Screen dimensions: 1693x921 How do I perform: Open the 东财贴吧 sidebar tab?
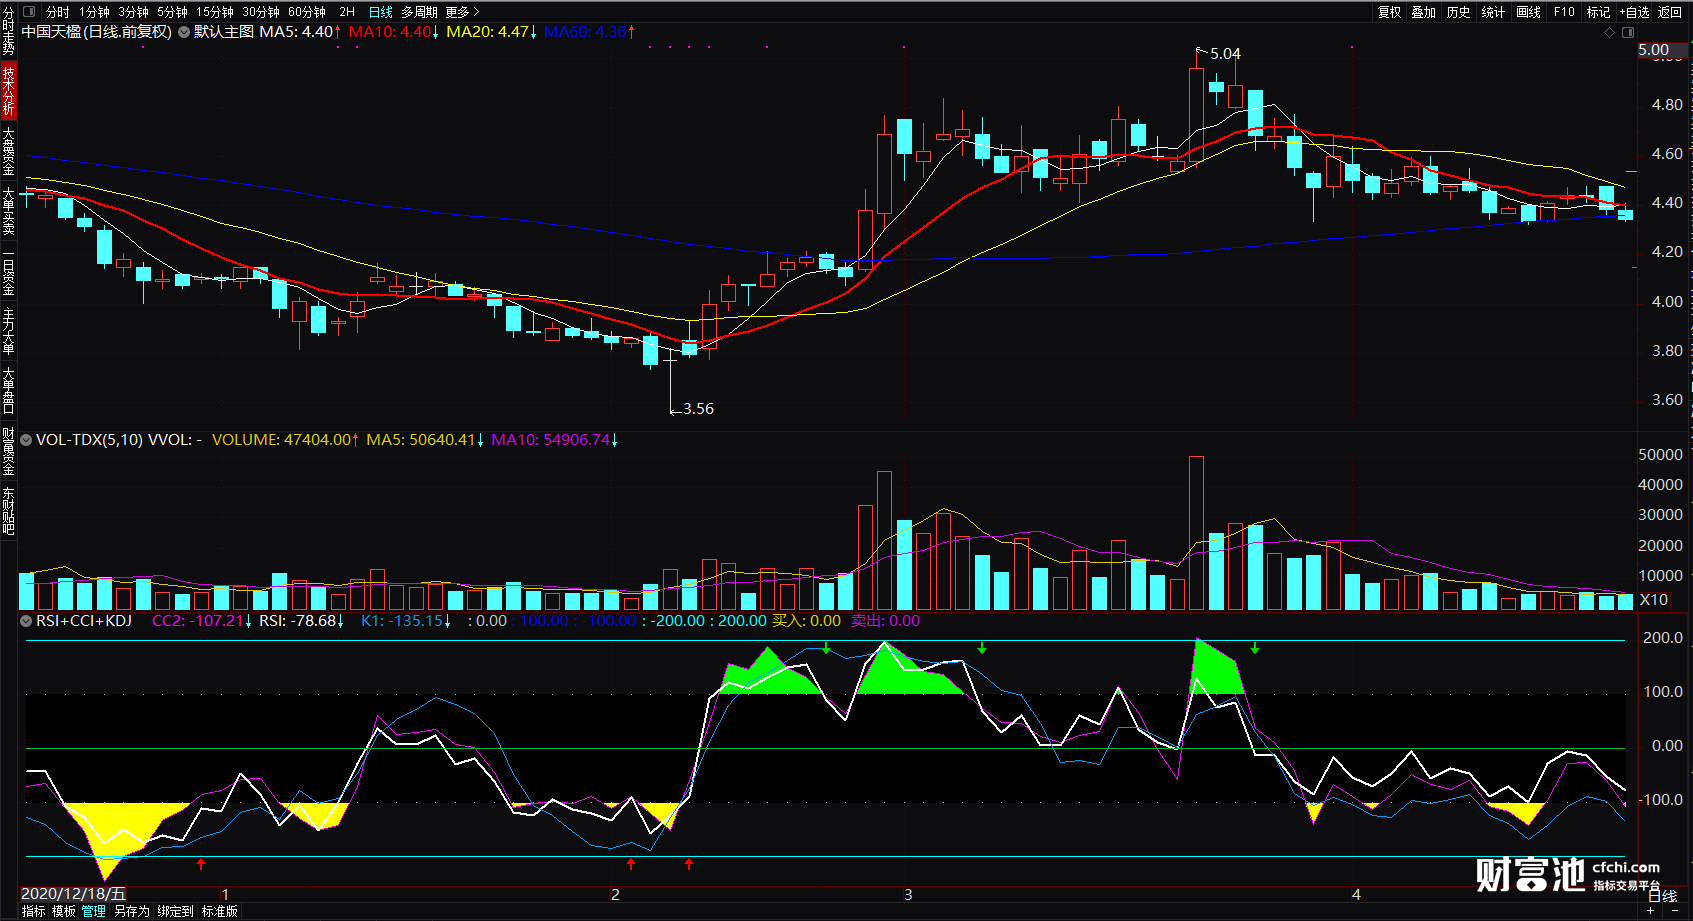(8, 511)
